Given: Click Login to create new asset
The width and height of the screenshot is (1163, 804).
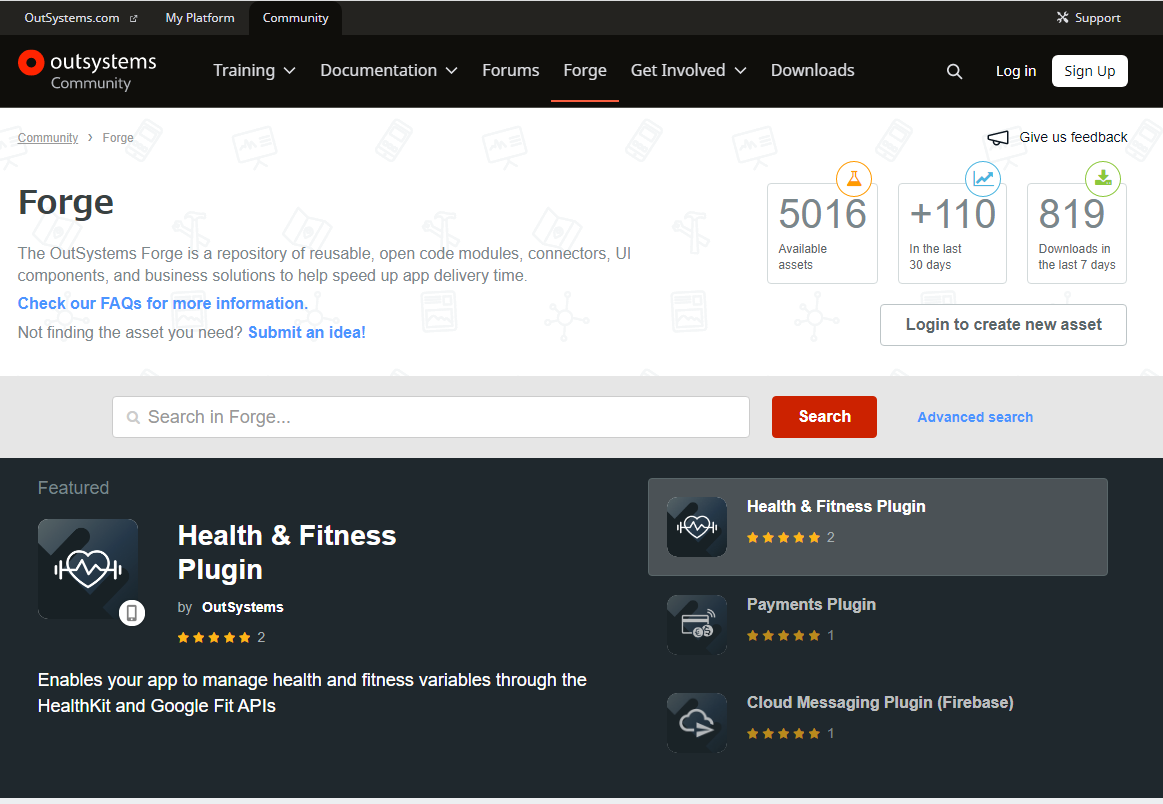Looking at the screenshot, I should point(1003,325).
